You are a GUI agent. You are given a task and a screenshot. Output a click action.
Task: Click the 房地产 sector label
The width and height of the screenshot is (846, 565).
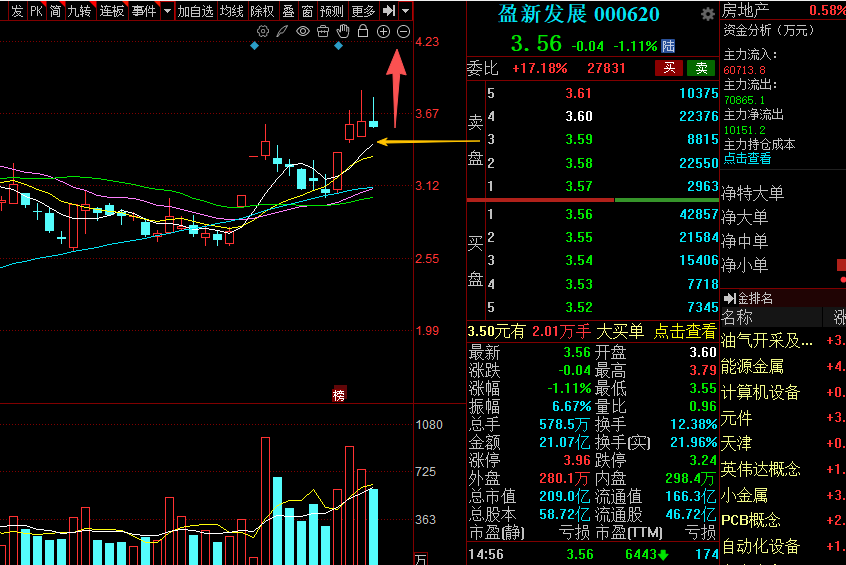pyautogui.click(x=746, y=10)
